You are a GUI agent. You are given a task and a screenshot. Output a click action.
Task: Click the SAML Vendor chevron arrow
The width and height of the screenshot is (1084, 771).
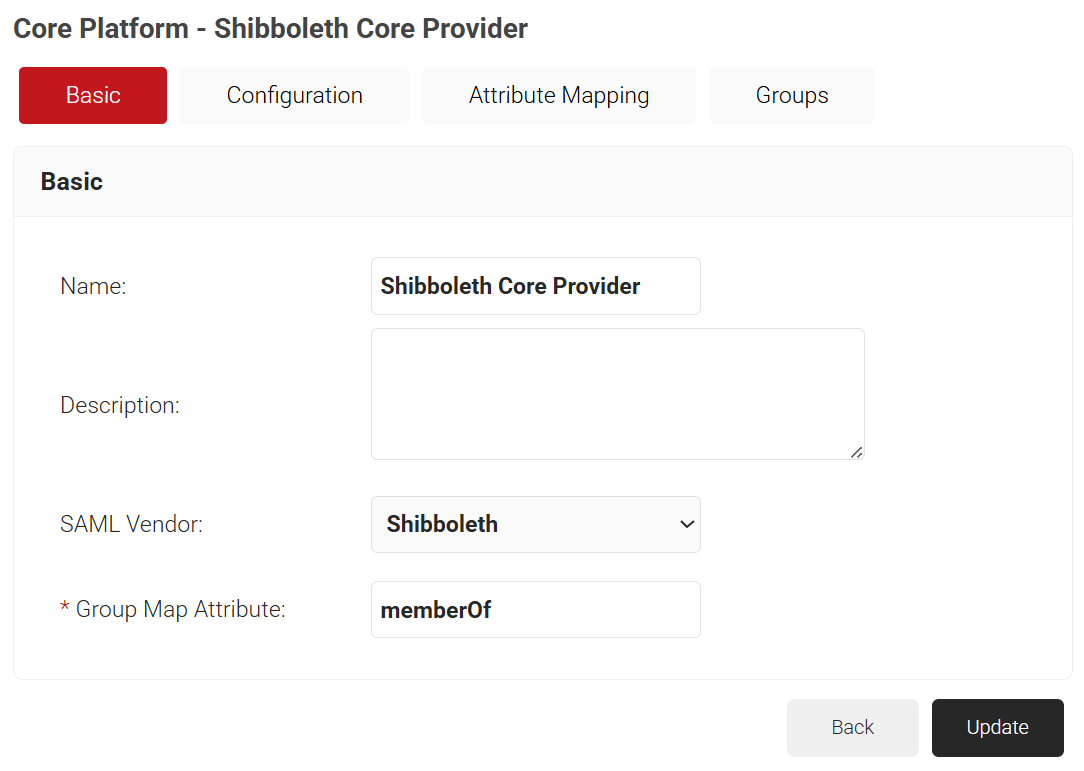coord(687,524)
